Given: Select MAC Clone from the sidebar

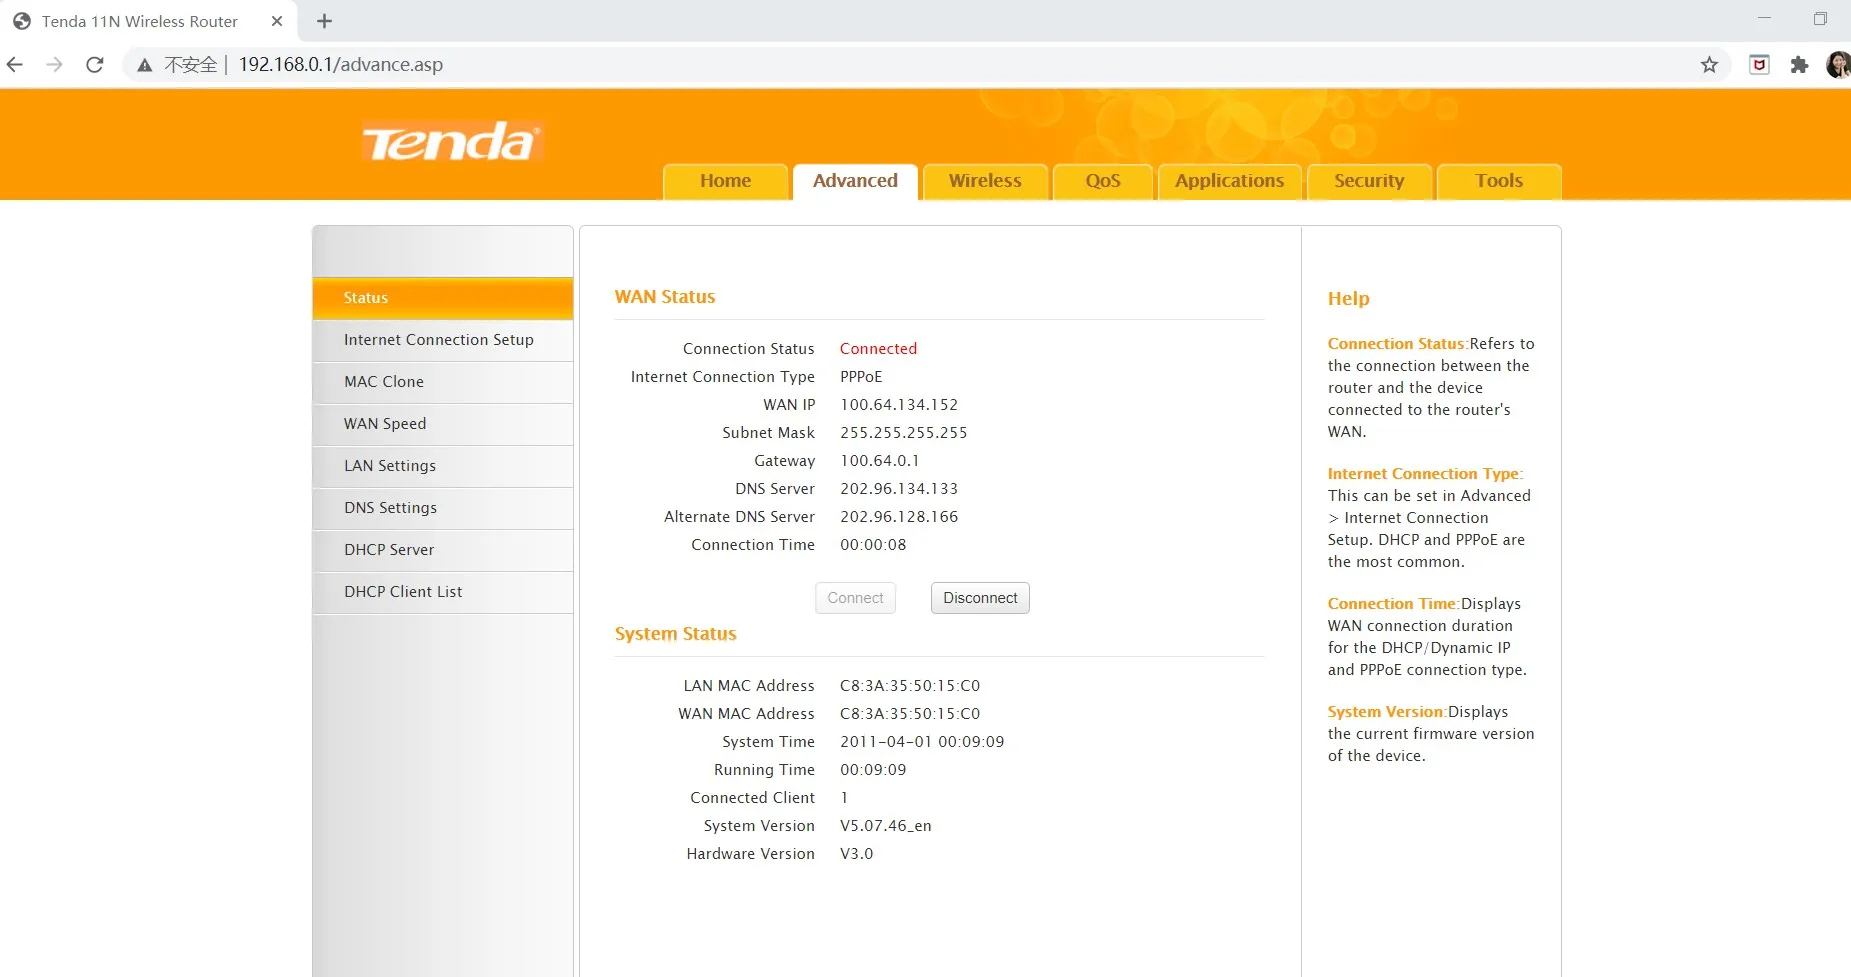Looking at the screenshot, I should coord(384,382).
